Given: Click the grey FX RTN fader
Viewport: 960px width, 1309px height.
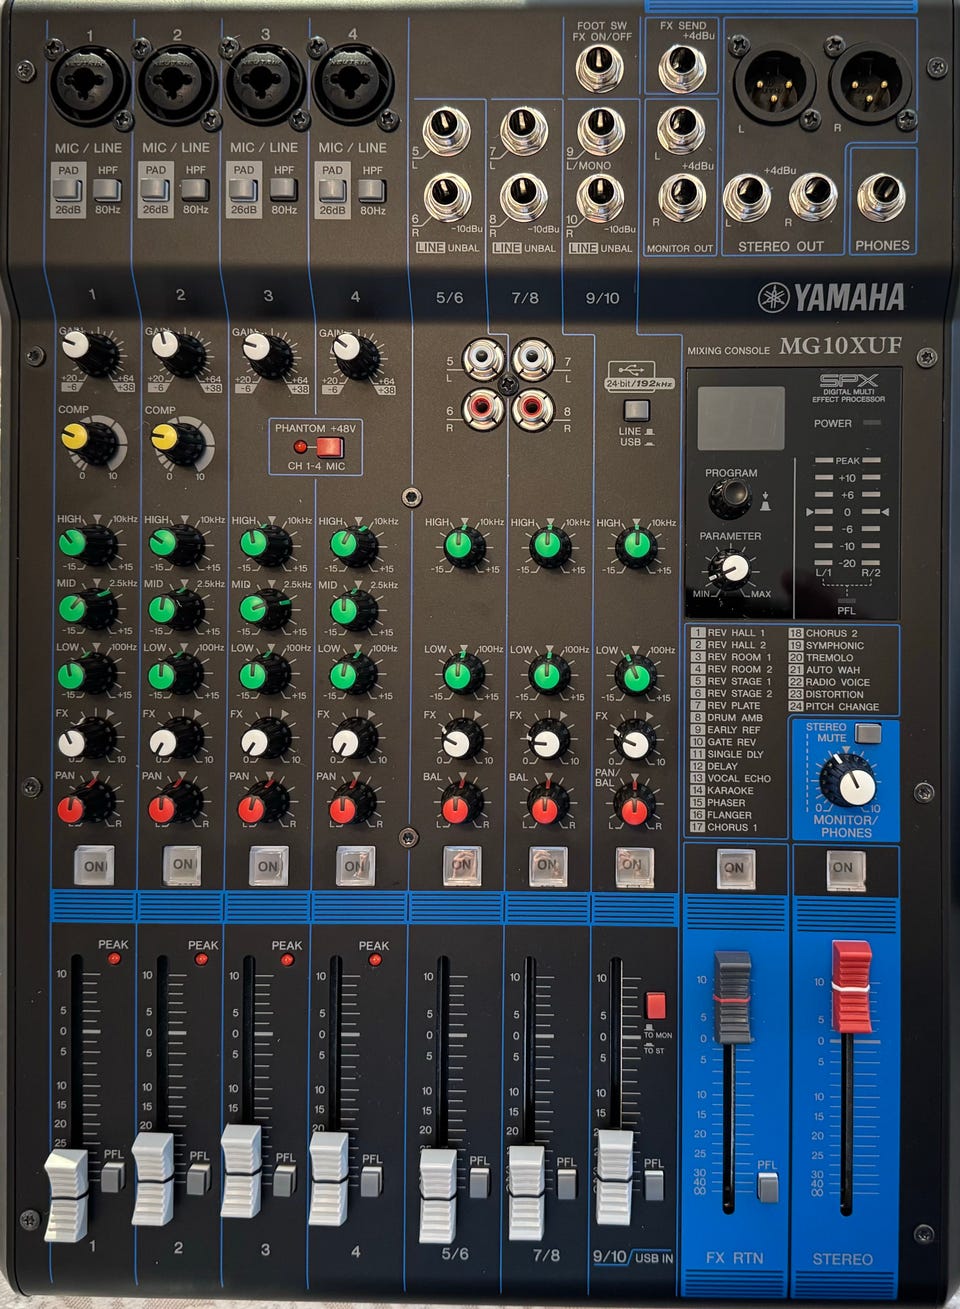Looking at the screenshot, I should 732,996.
